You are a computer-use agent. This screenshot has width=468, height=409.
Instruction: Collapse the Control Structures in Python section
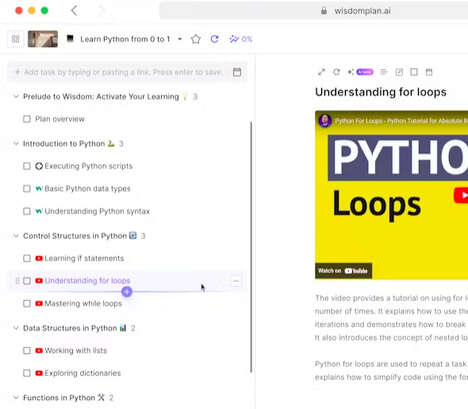[16, 236]
